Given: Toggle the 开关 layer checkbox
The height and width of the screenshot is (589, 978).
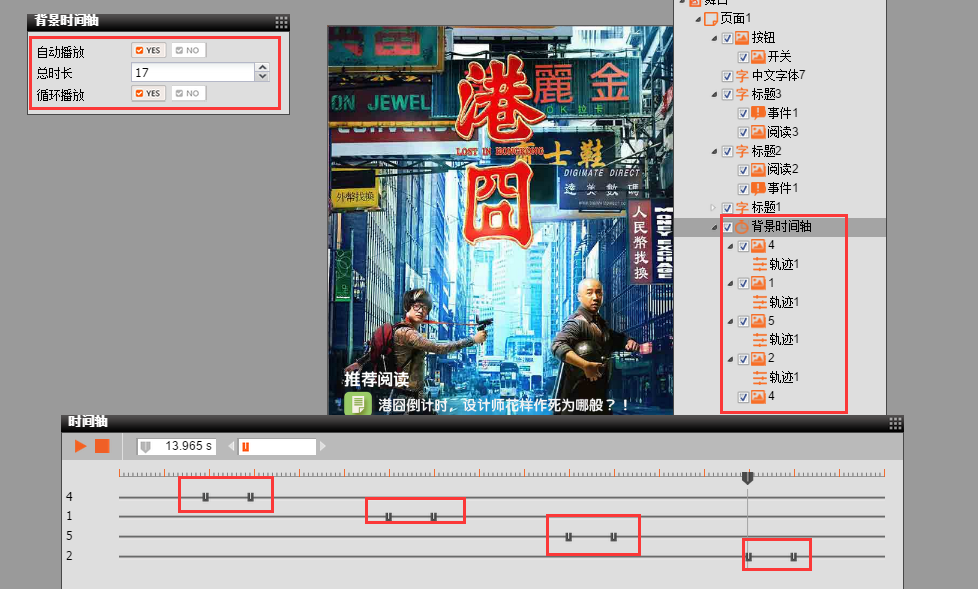Looking at the screenshot, I should (743, 57).
